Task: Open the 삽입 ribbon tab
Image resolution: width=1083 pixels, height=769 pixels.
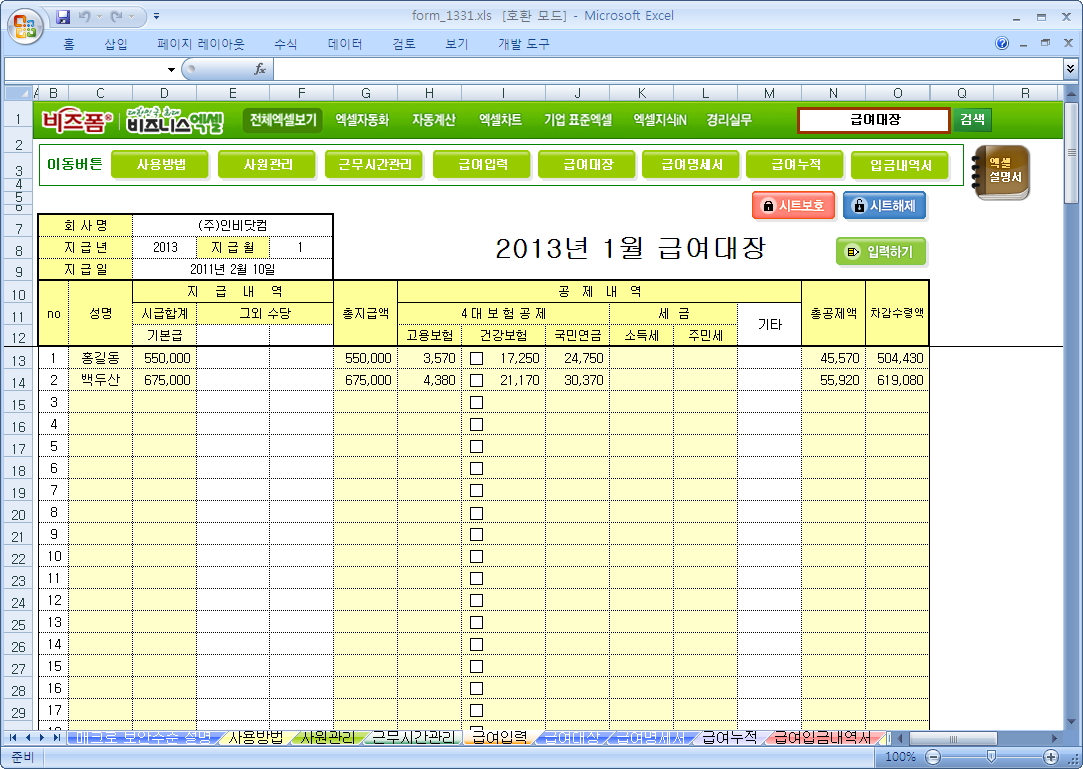Action: [116, 44]
